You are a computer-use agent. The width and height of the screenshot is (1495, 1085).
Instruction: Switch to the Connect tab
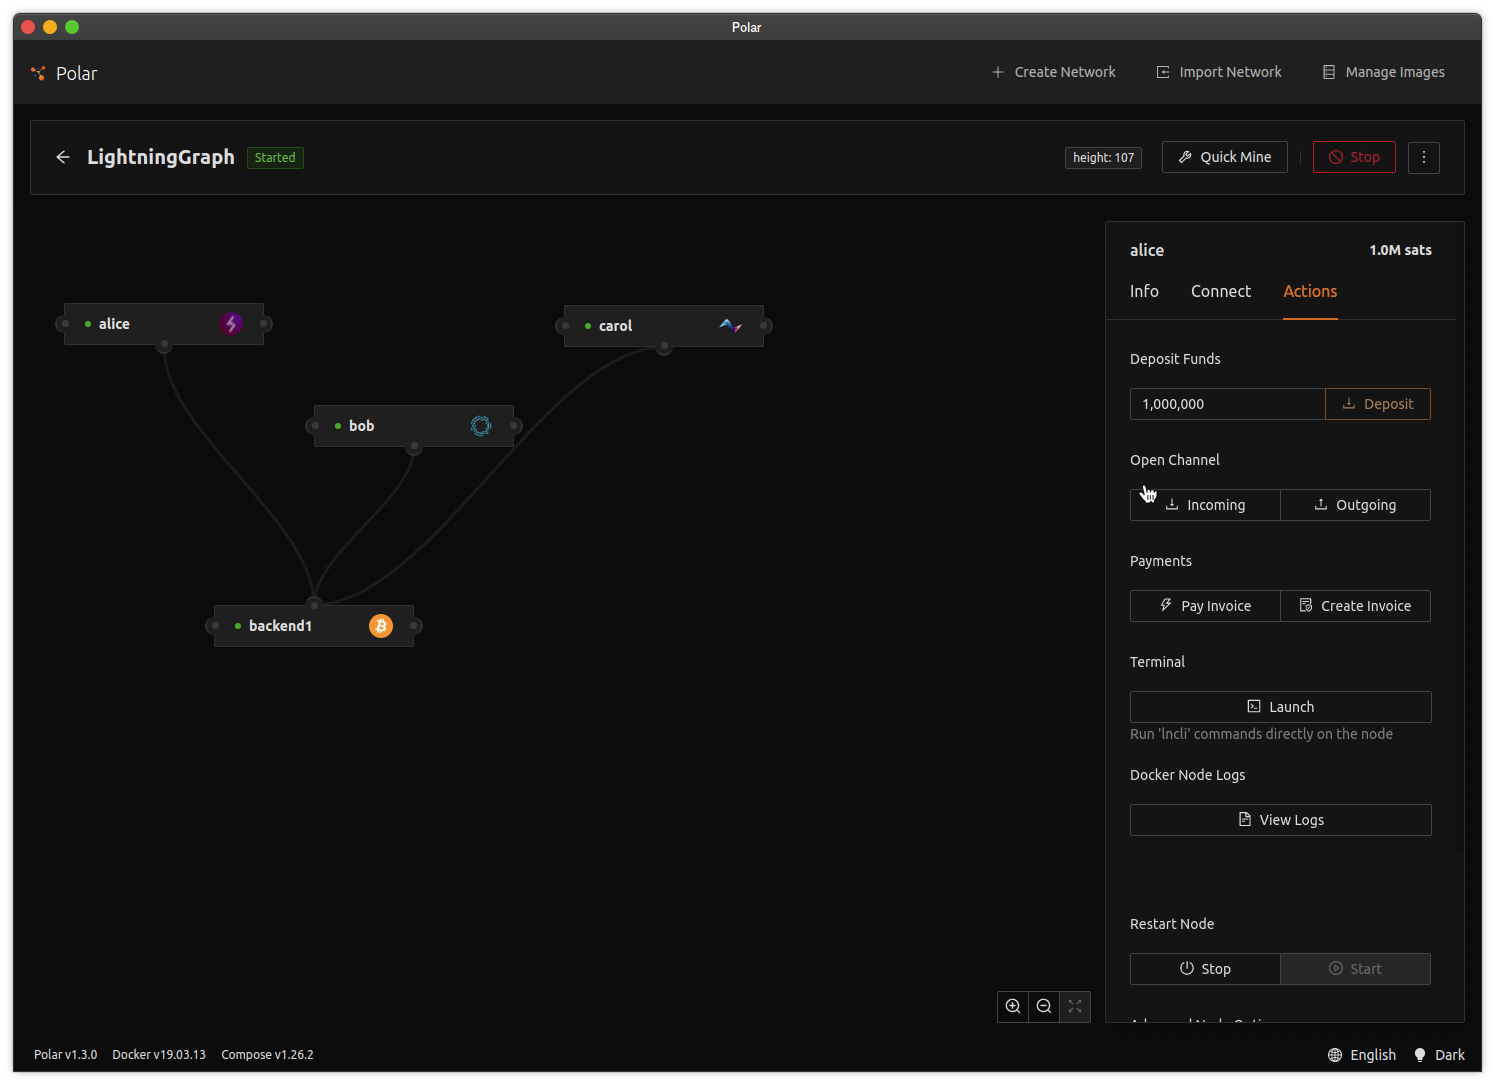[1221, 291]
